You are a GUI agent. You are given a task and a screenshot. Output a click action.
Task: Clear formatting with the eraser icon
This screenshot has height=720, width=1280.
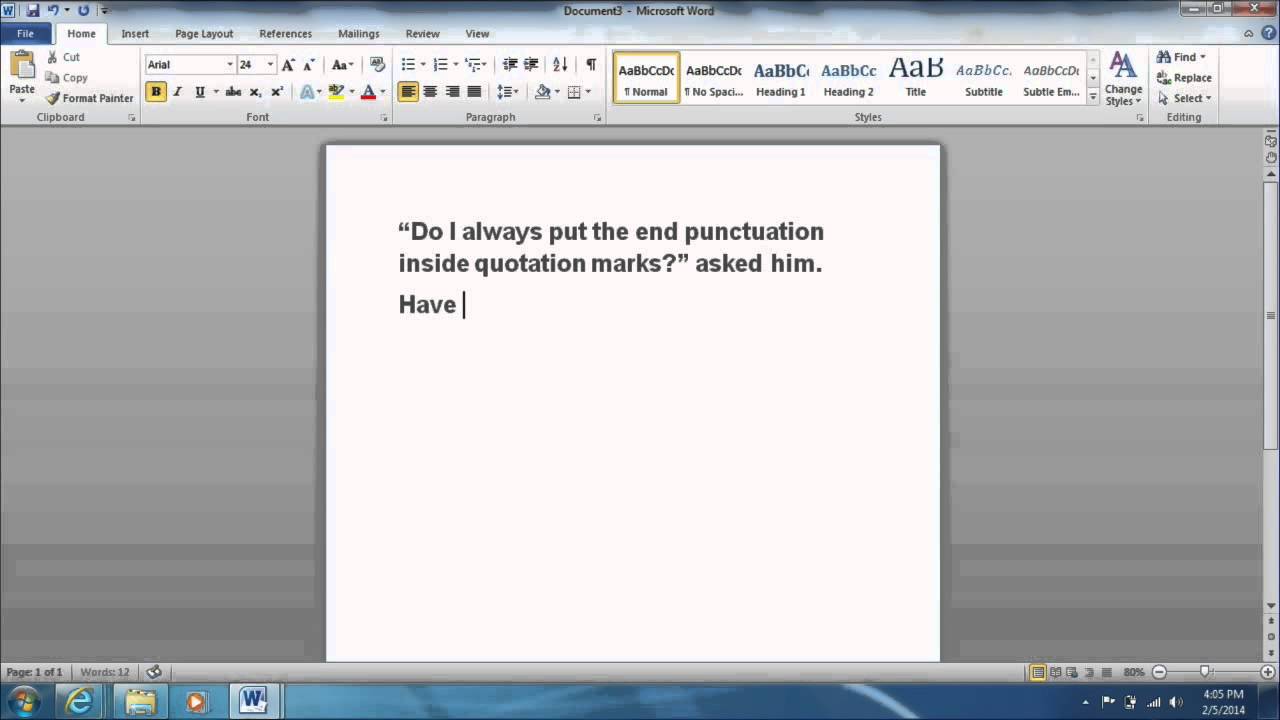377,64
